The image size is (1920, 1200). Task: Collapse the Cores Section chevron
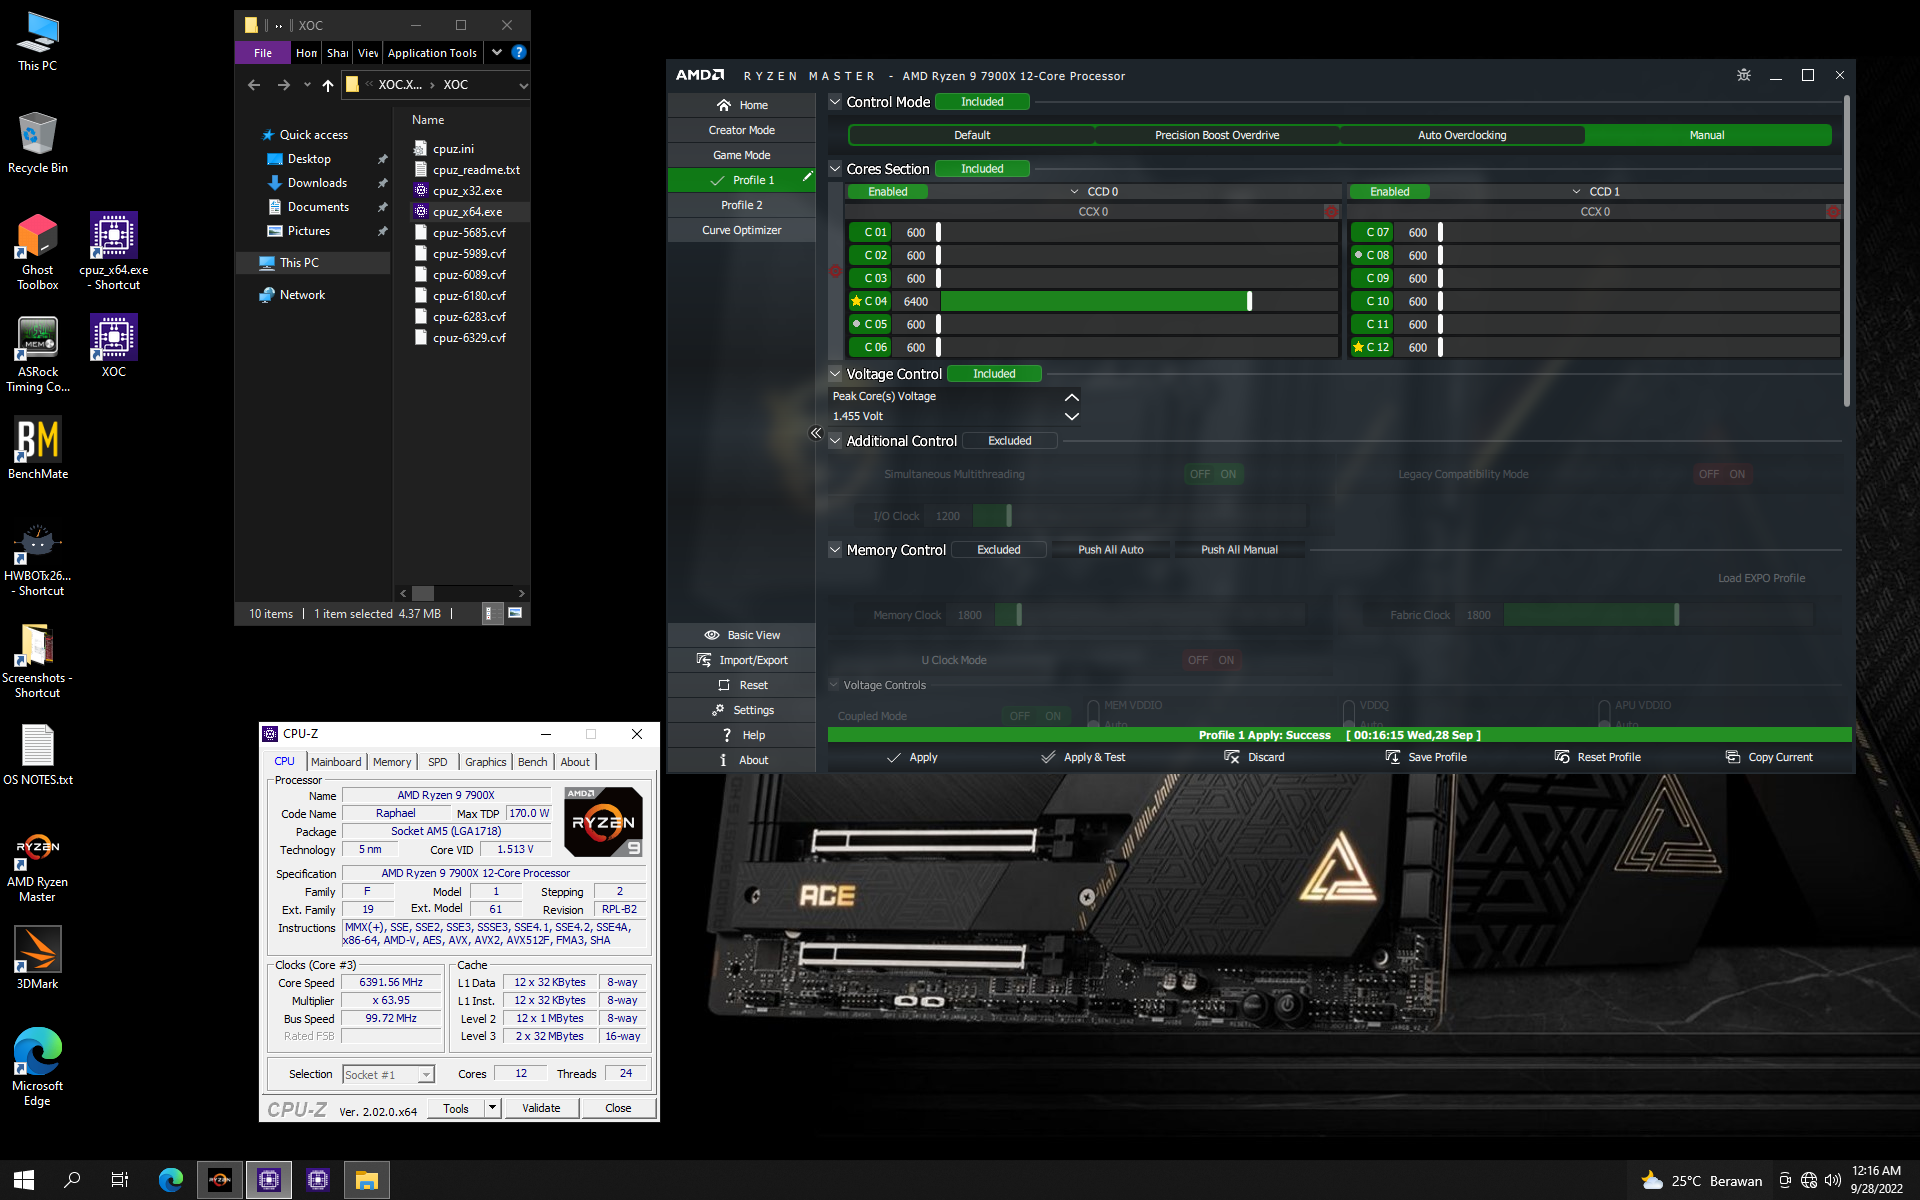[x=835, y=169]
